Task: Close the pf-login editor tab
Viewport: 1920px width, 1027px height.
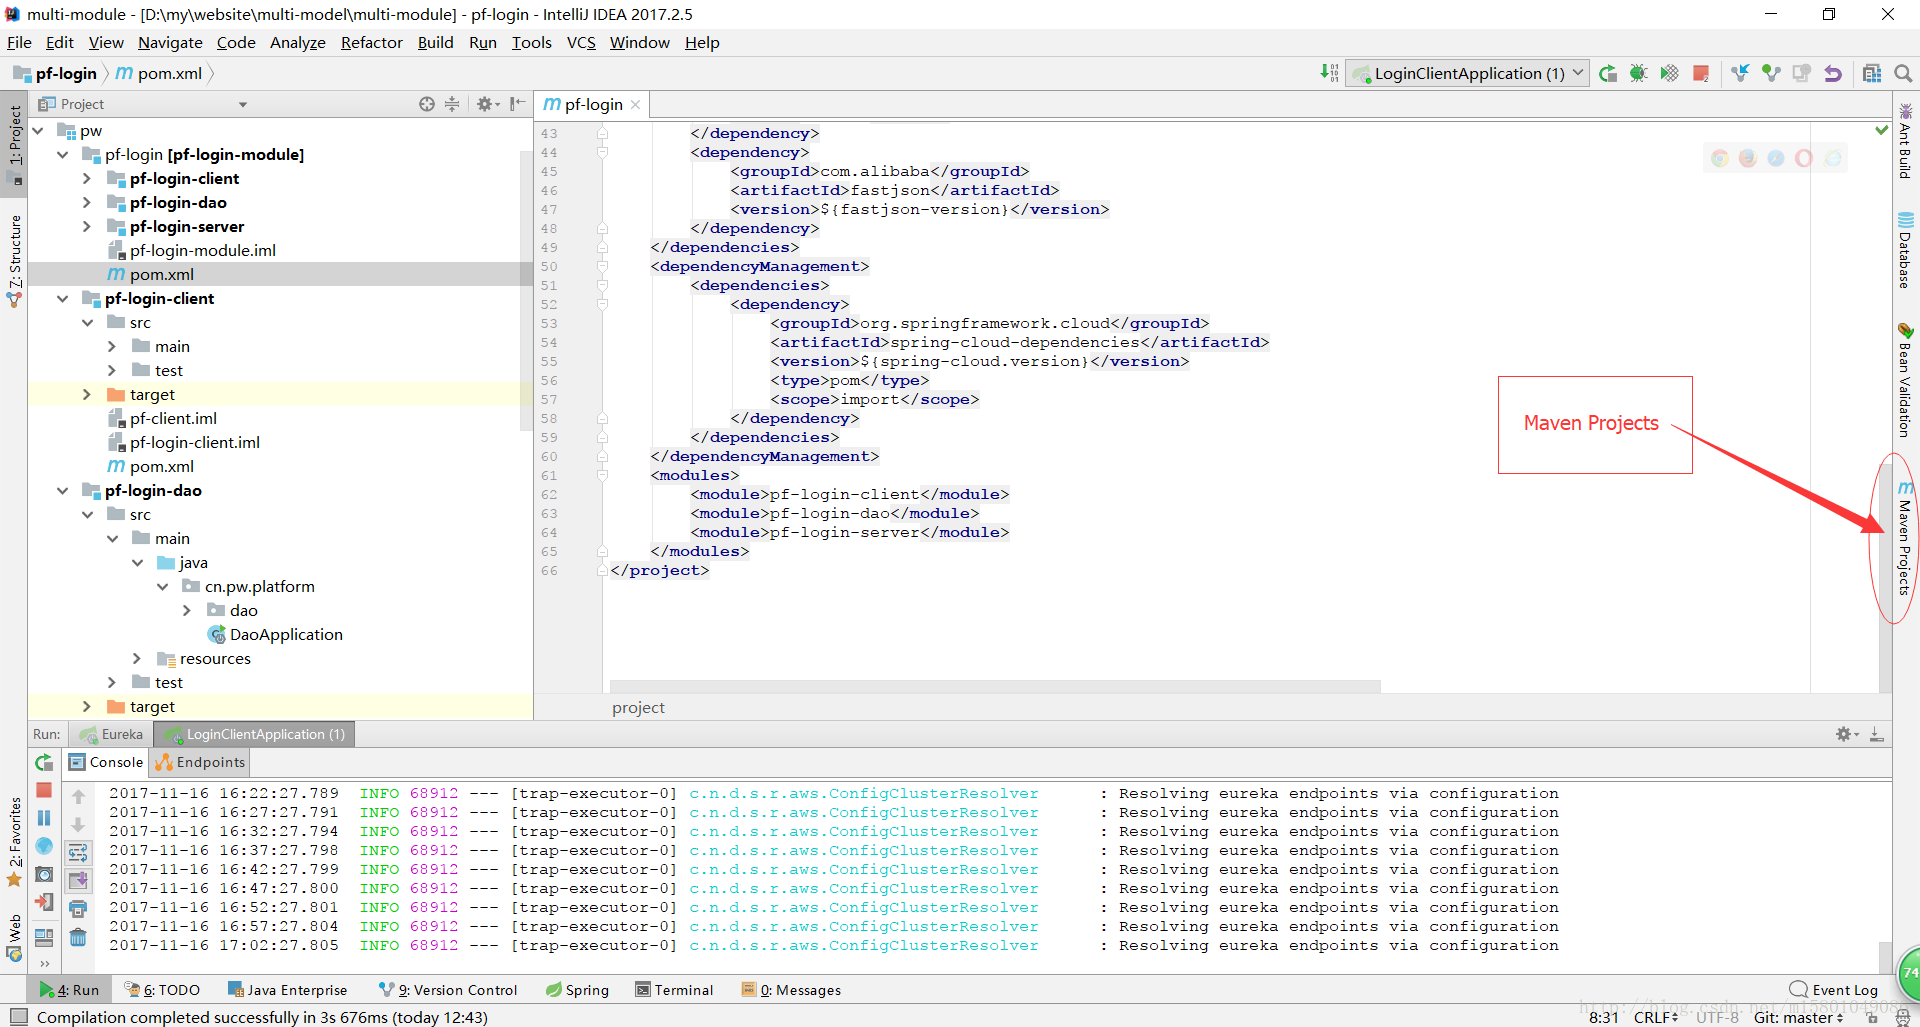Action: tap(635, 104)
